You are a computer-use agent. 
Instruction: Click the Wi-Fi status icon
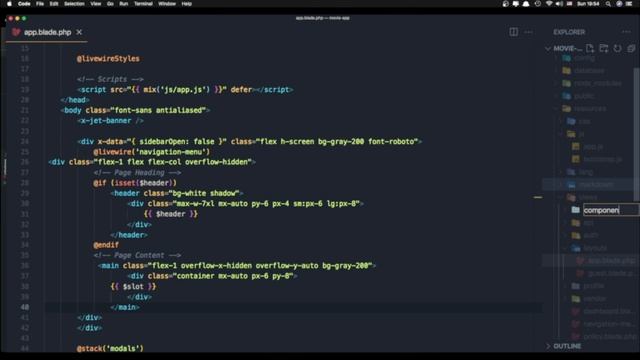point(549,4)
